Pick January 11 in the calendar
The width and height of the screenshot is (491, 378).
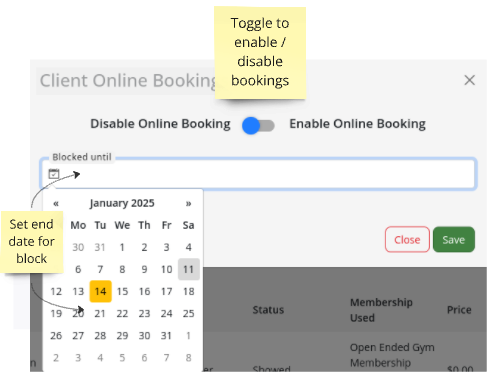point(188,269)
